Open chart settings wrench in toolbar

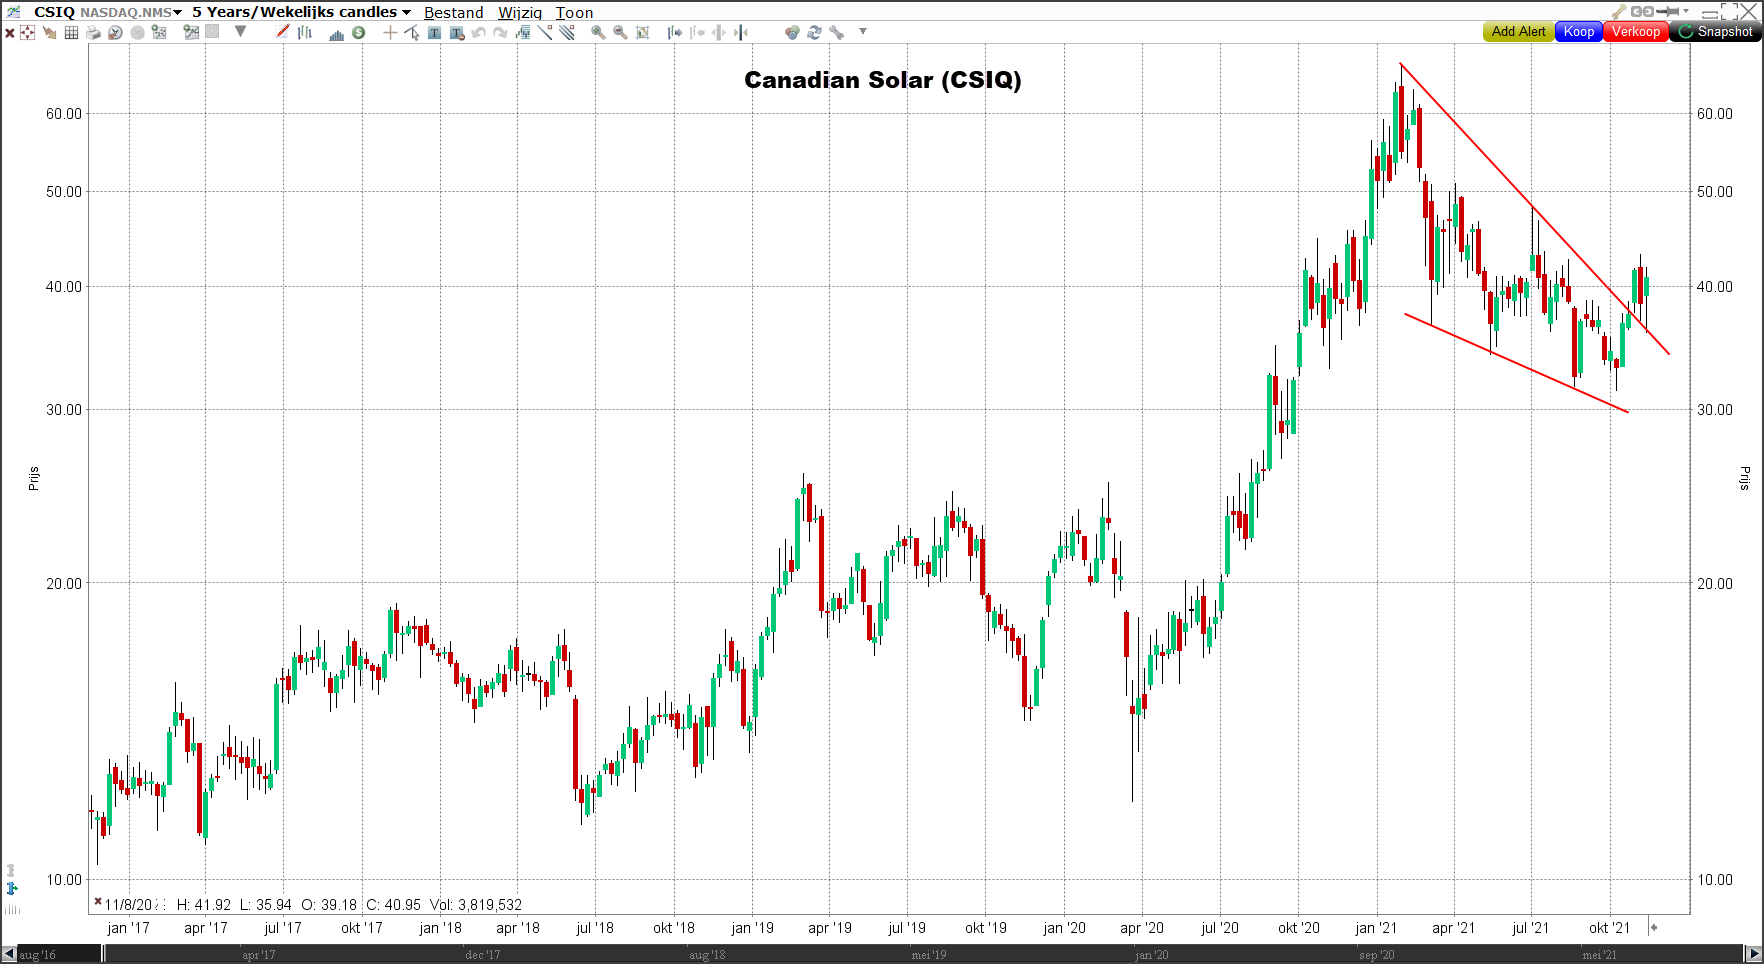837,32
